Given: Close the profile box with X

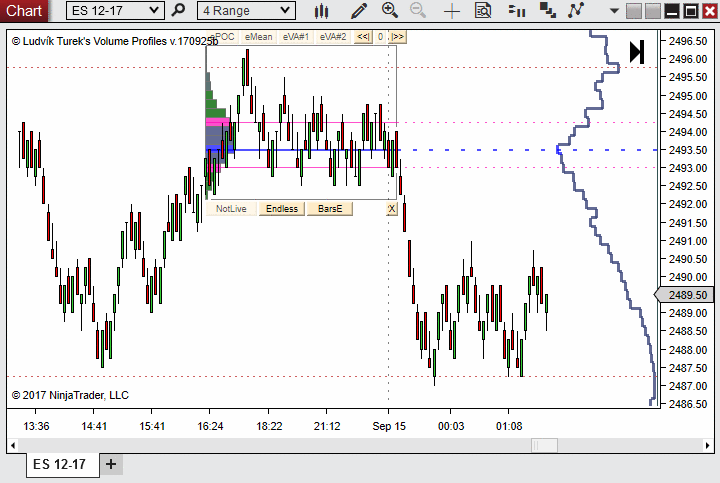Looking at the screenshot, I should click(x=391, y=209).
